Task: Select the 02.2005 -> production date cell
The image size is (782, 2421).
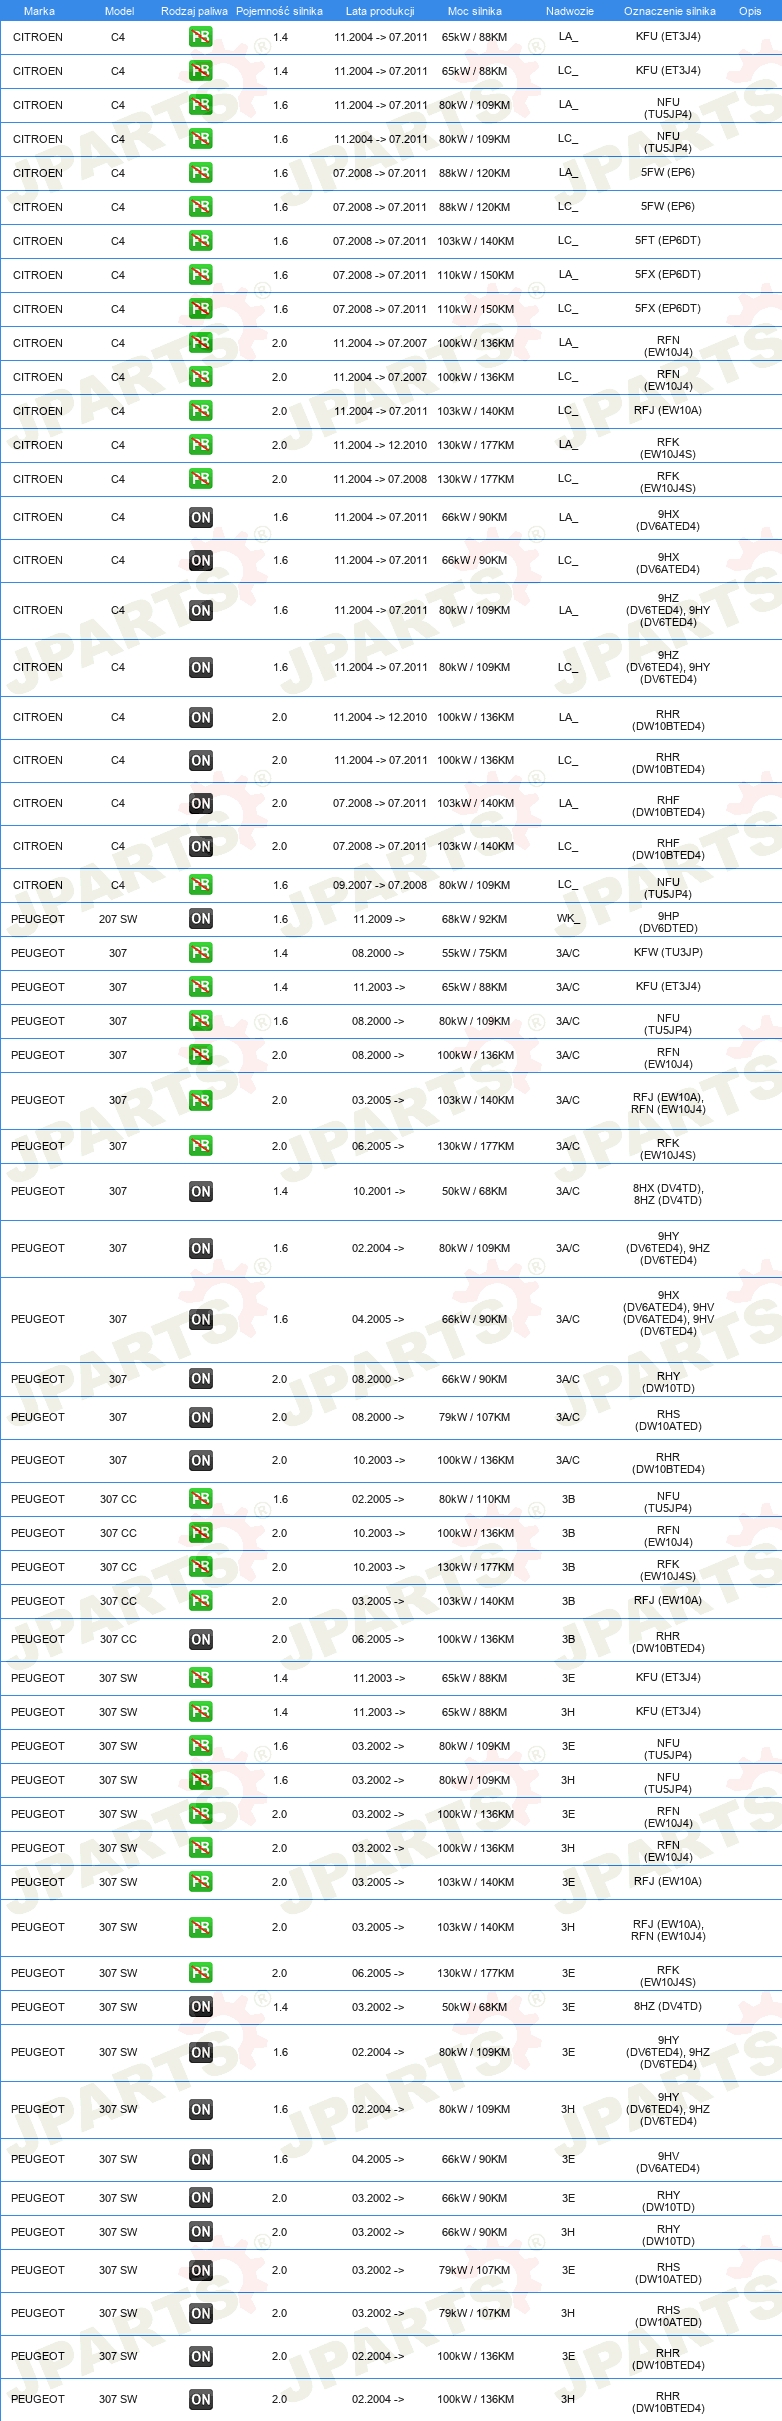Action: point(378,1499)
